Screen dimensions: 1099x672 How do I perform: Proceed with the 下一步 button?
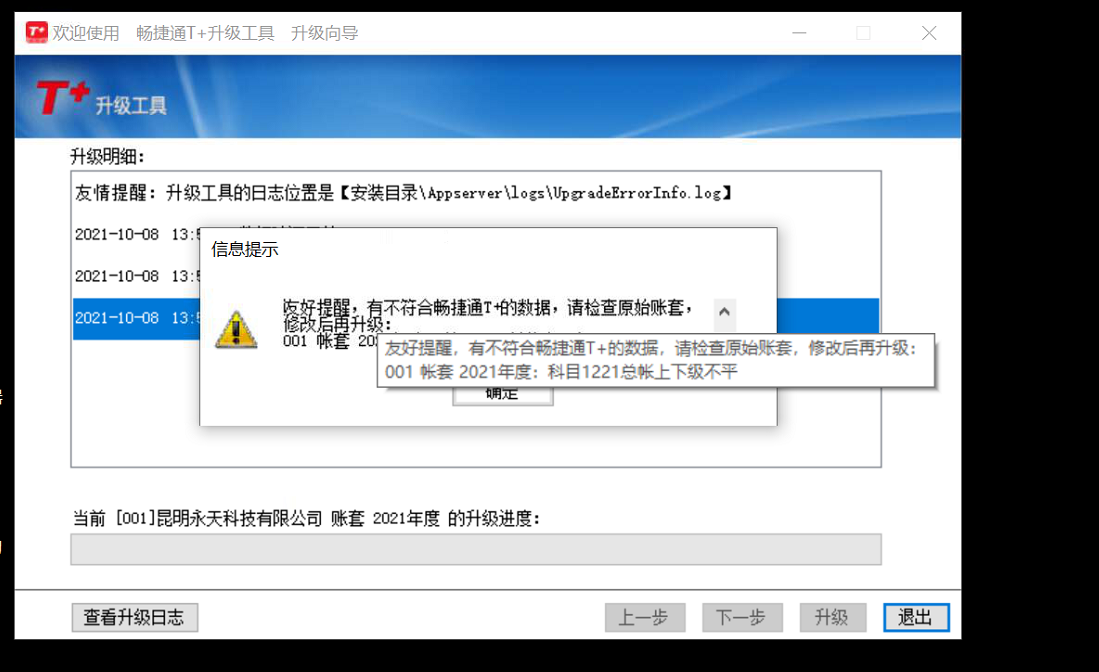[742, 617]
